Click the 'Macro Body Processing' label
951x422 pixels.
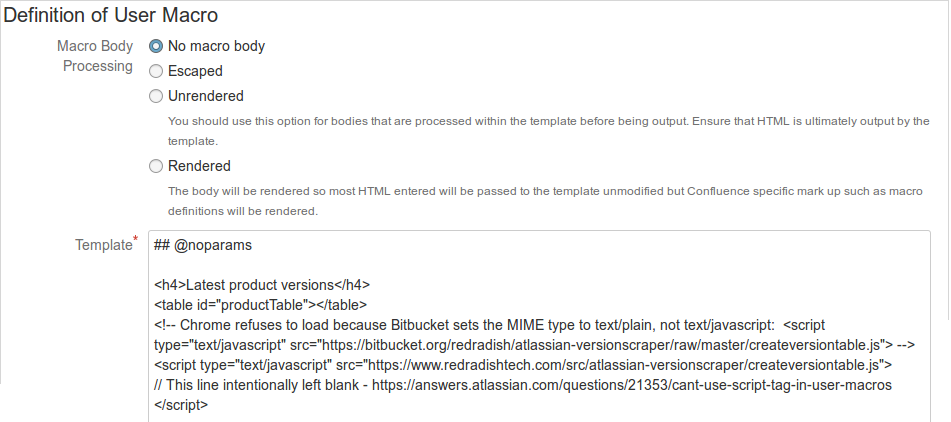point(95,56)
